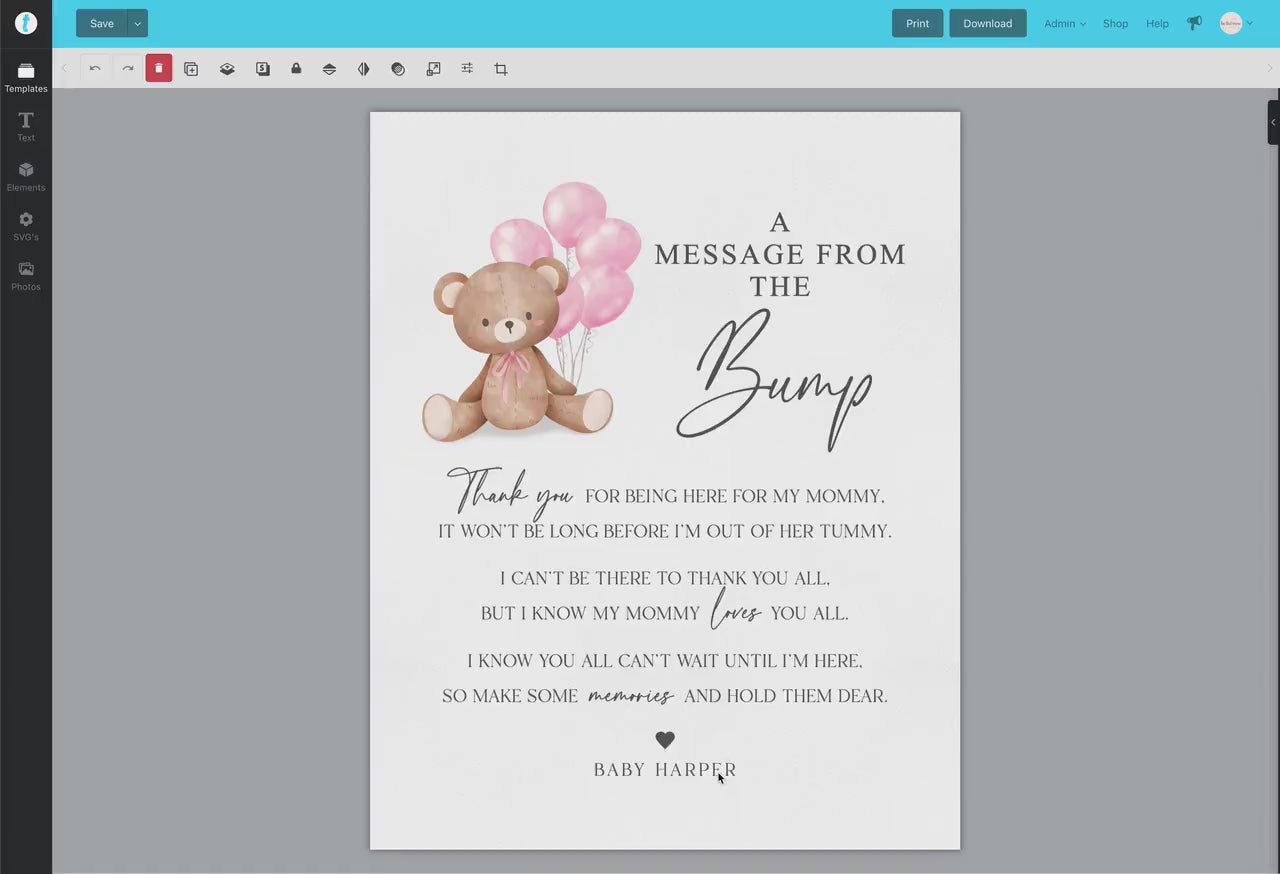Viewport: 1280px width, 874px height.
Task: Click the toolbar scroll-right chevron
Action: [1270, 69]
